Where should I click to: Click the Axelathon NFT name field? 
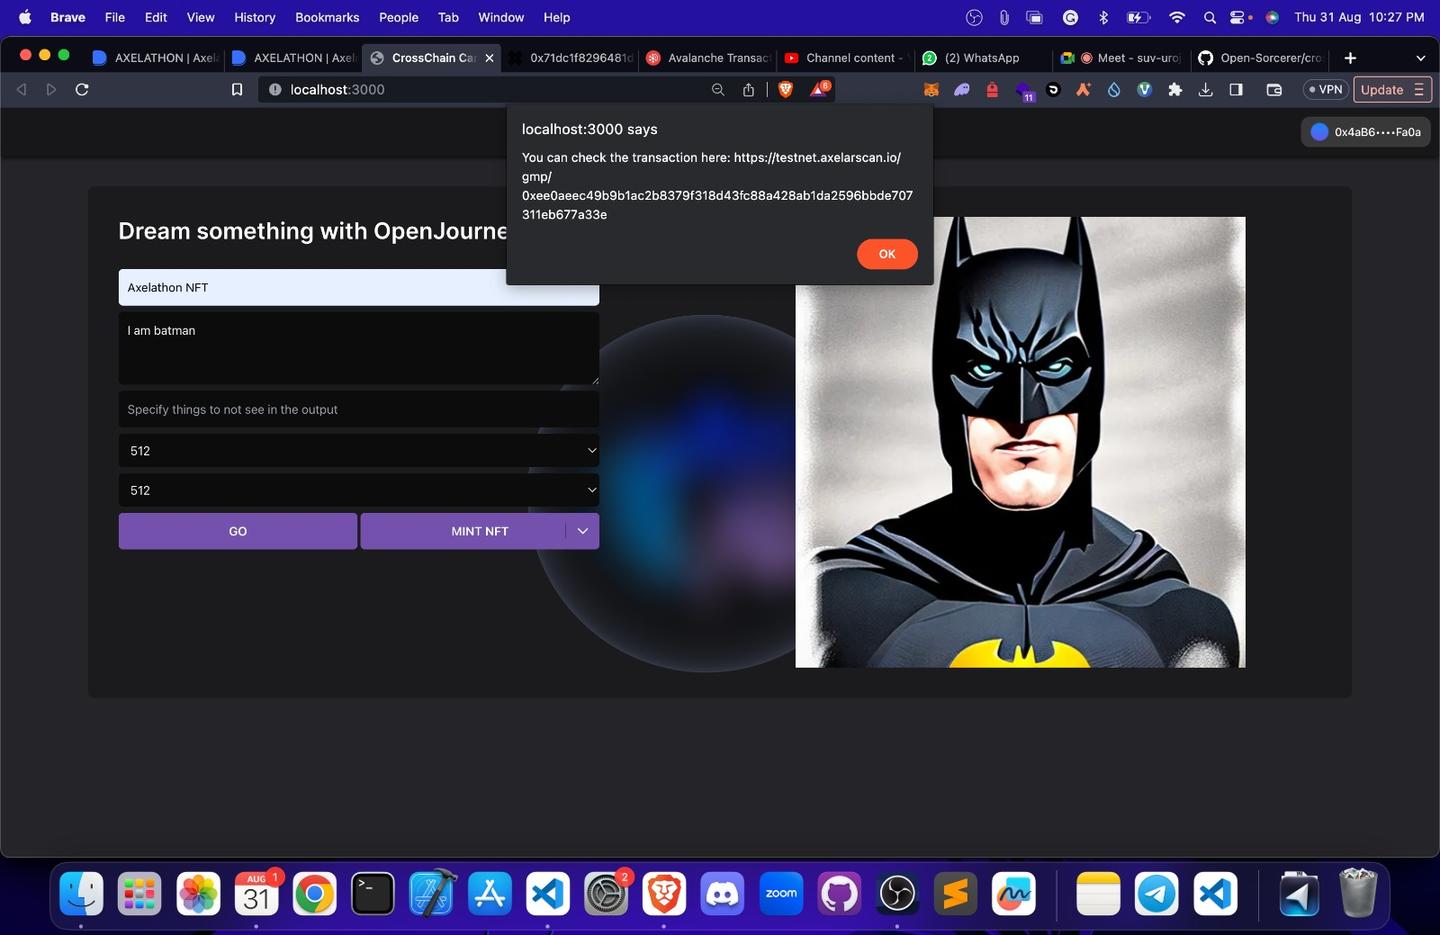[359, 287]
